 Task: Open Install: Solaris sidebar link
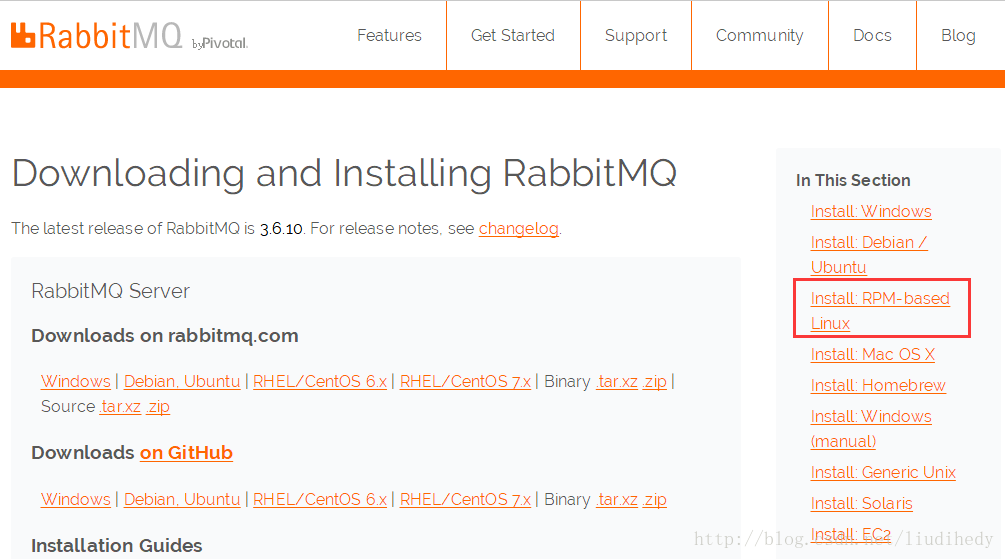tap(861, 503)
